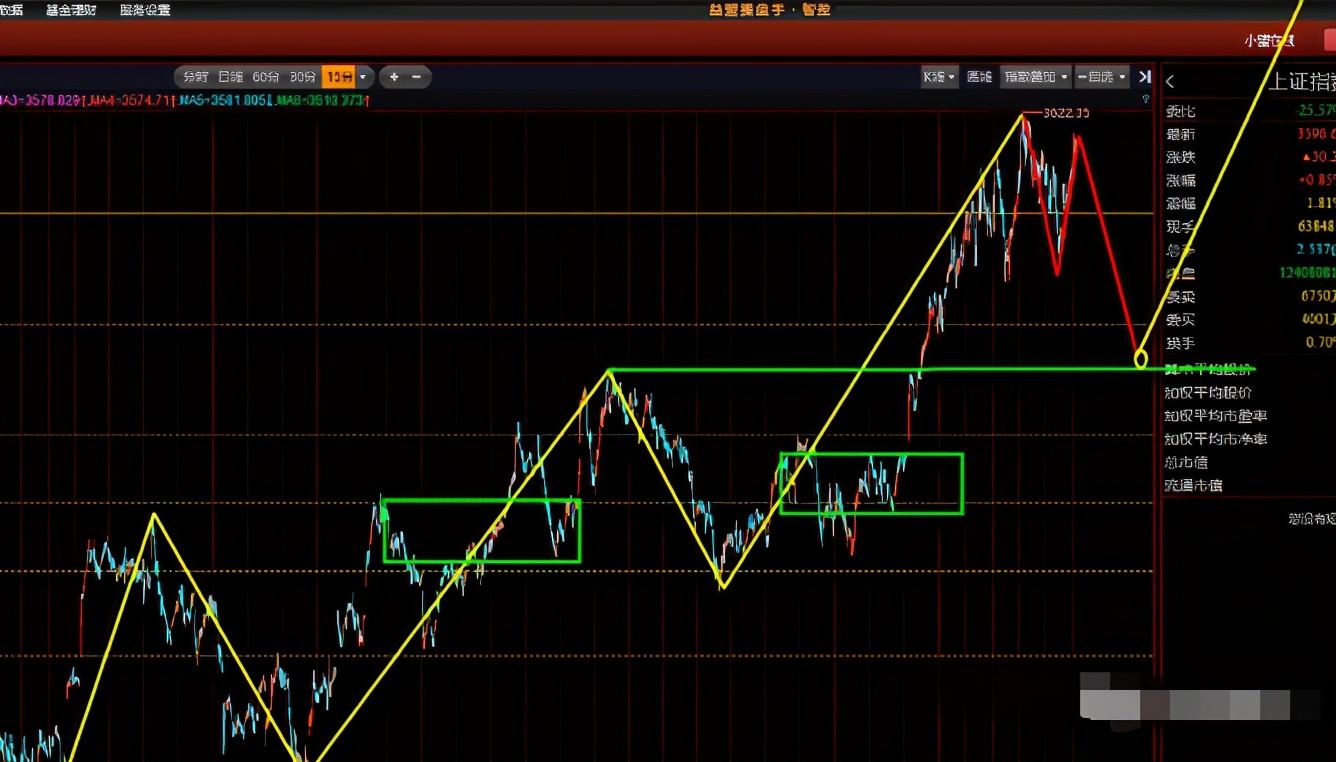Click the 画线 button in chart toolbar
This screenshot has width=1336, height=762.
(979, 77)
